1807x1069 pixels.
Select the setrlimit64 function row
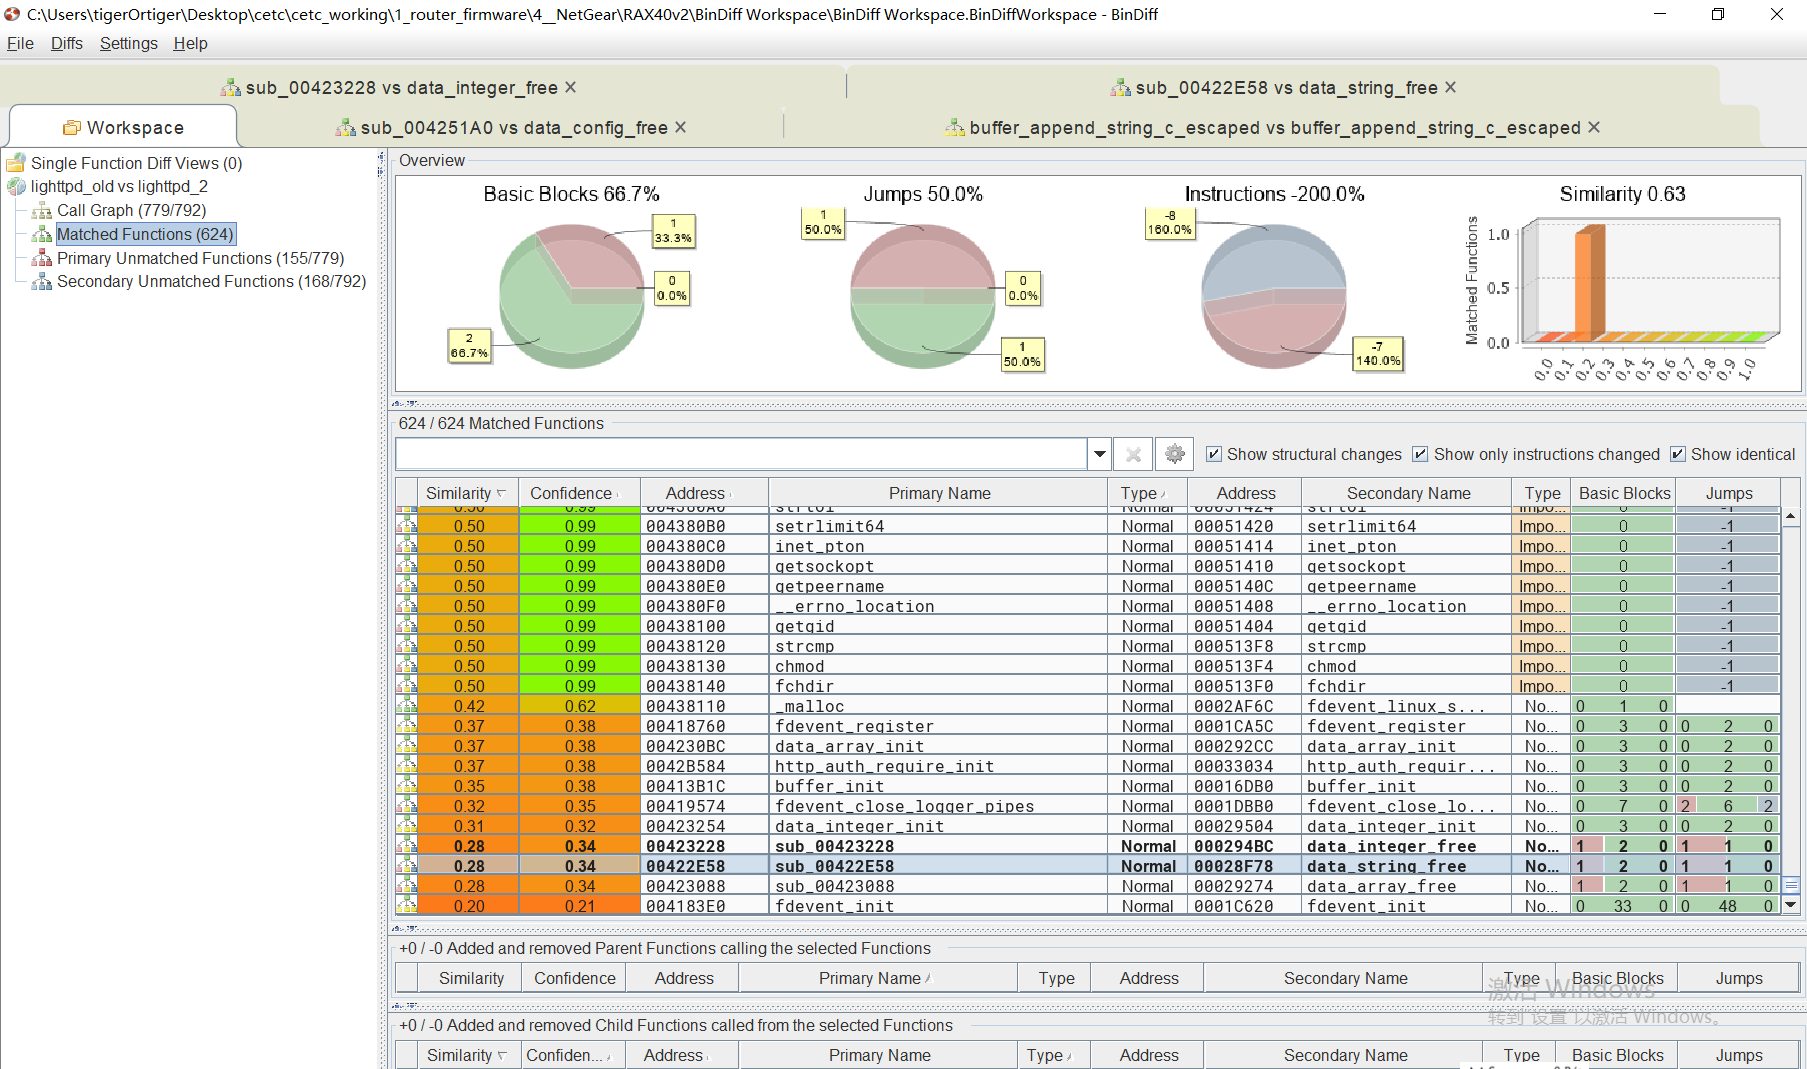point(1088,526)
